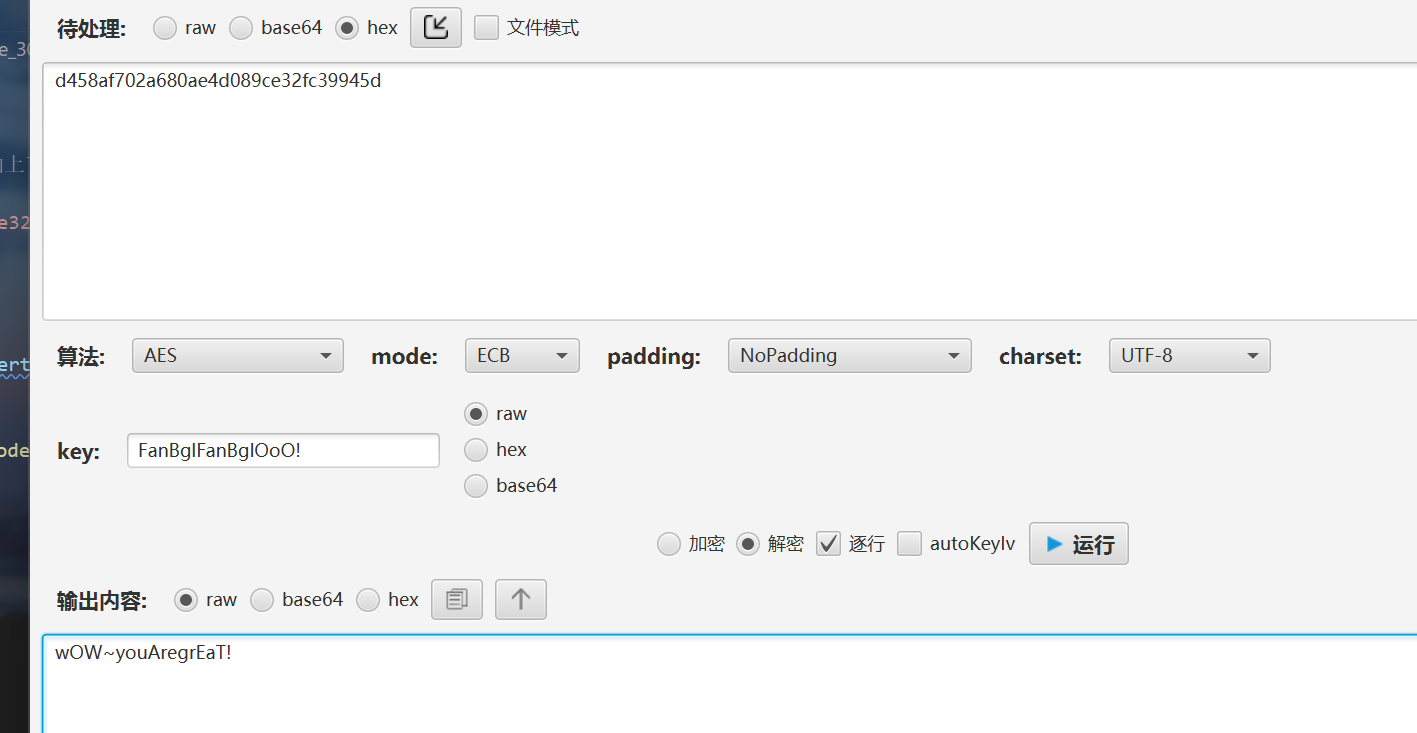1417x733 pixels.
Task: Choose base64 format for the key
Action: pyautogui.click(x=477, y=486)
